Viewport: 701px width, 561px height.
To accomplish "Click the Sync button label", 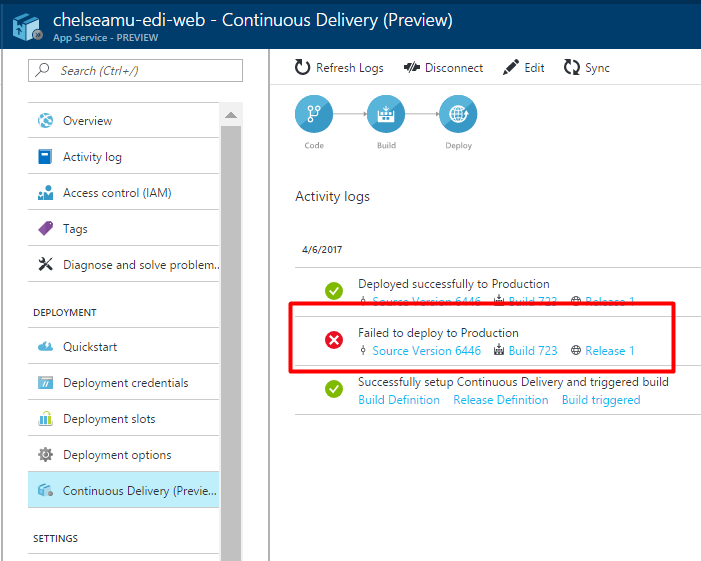I will click(597, 68).
